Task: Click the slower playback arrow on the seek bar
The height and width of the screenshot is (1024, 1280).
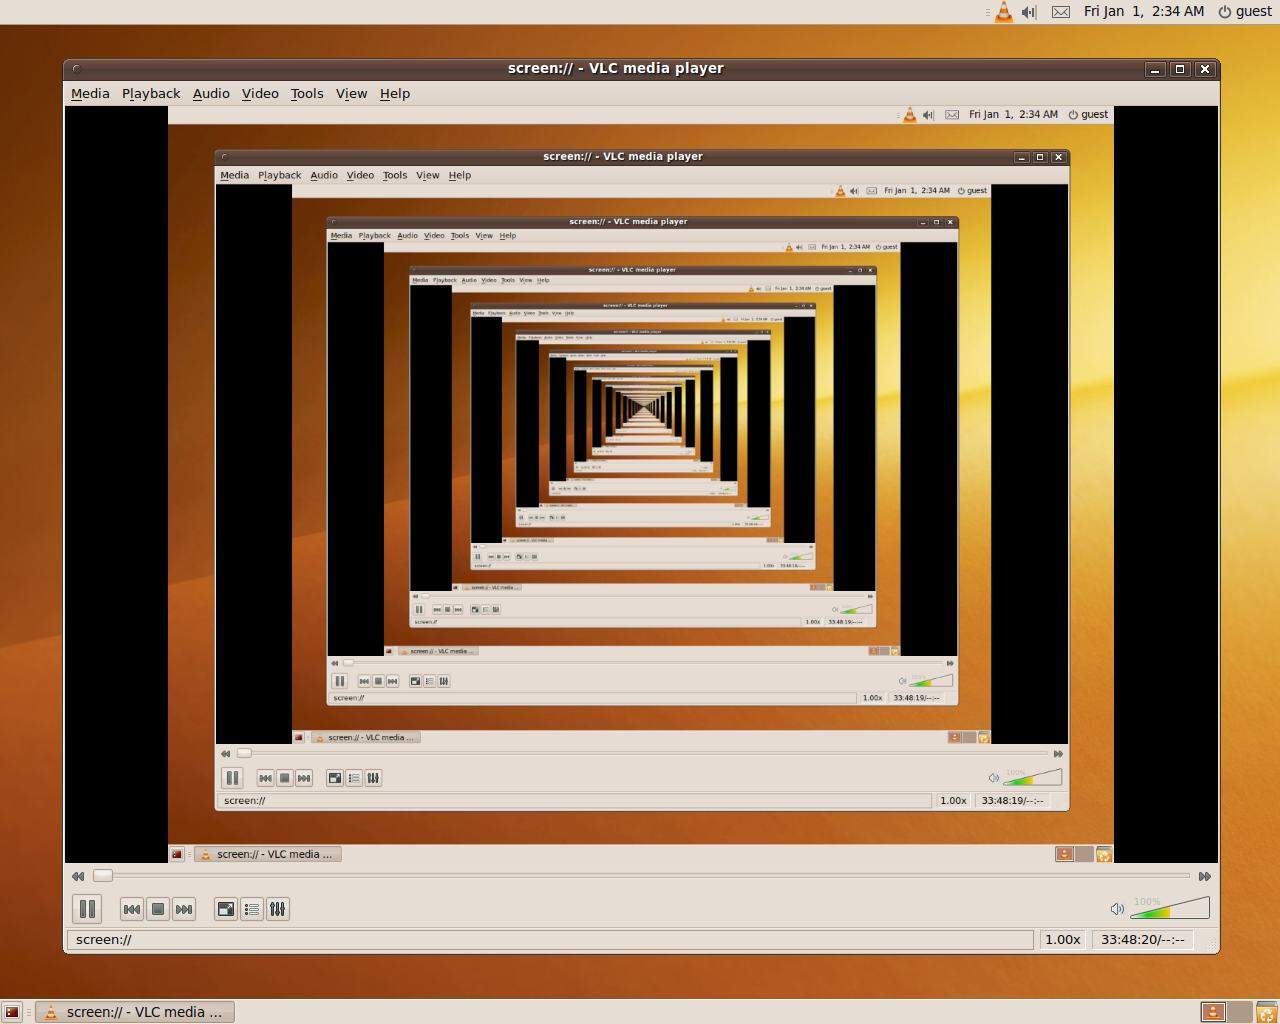Action: coord(78,876)
